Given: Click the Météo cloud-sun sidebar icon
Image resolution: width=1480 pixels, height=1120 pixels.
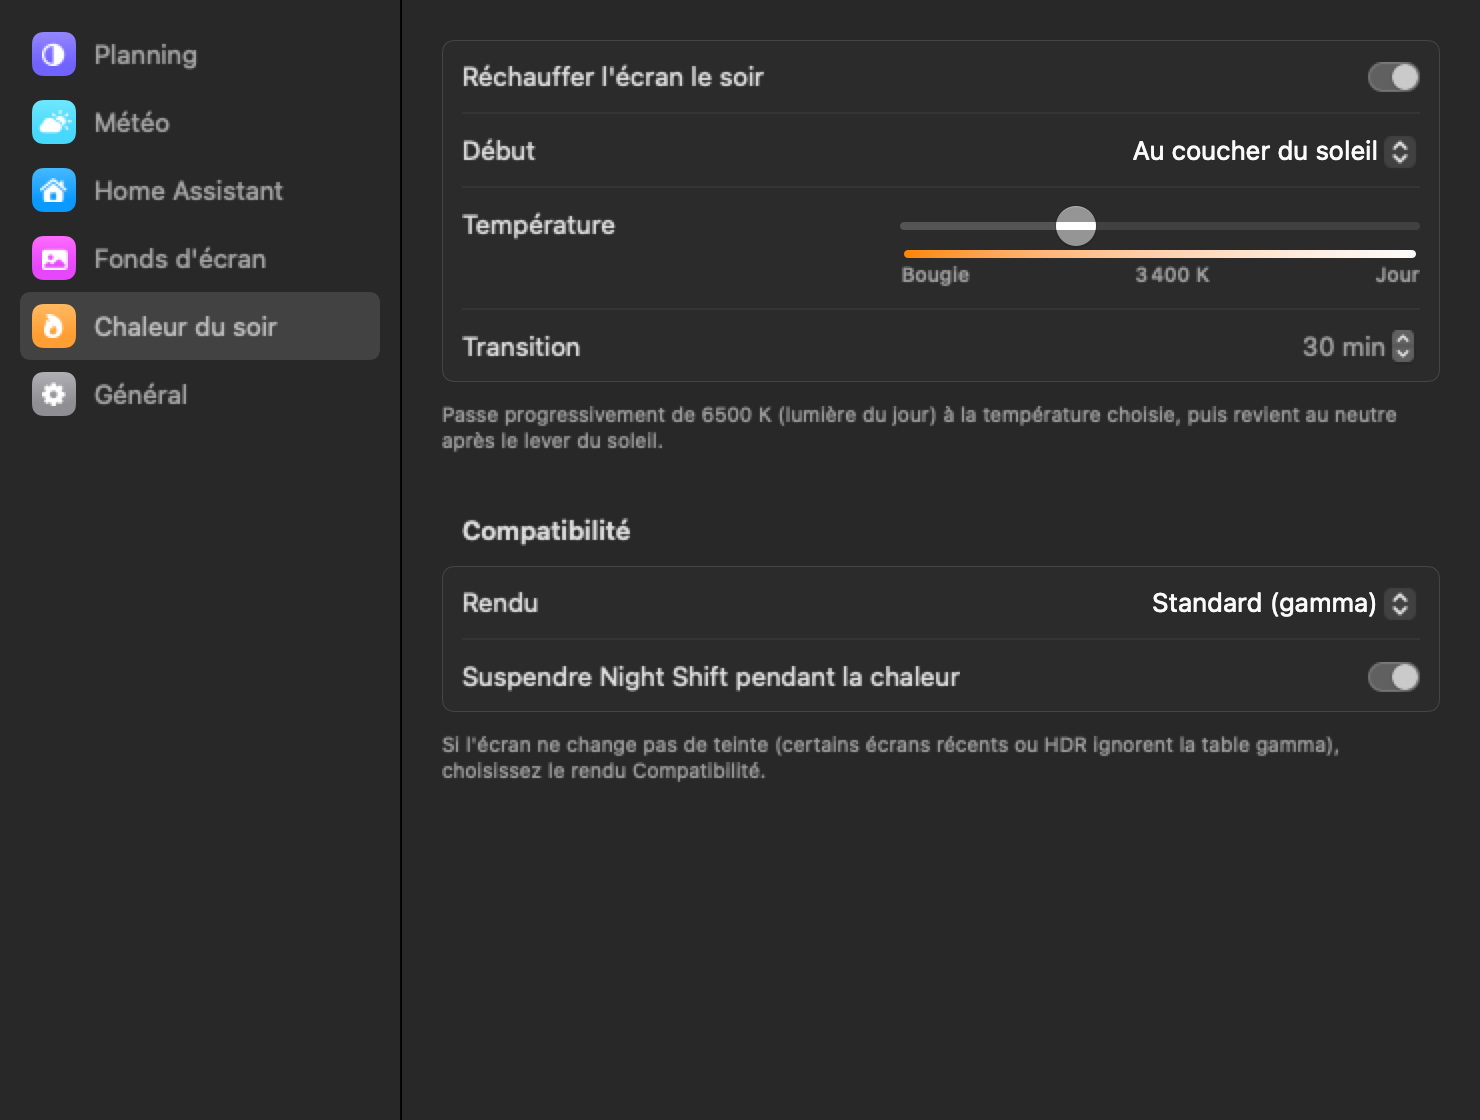Looking at the screenshot, I should pos(54,122).
